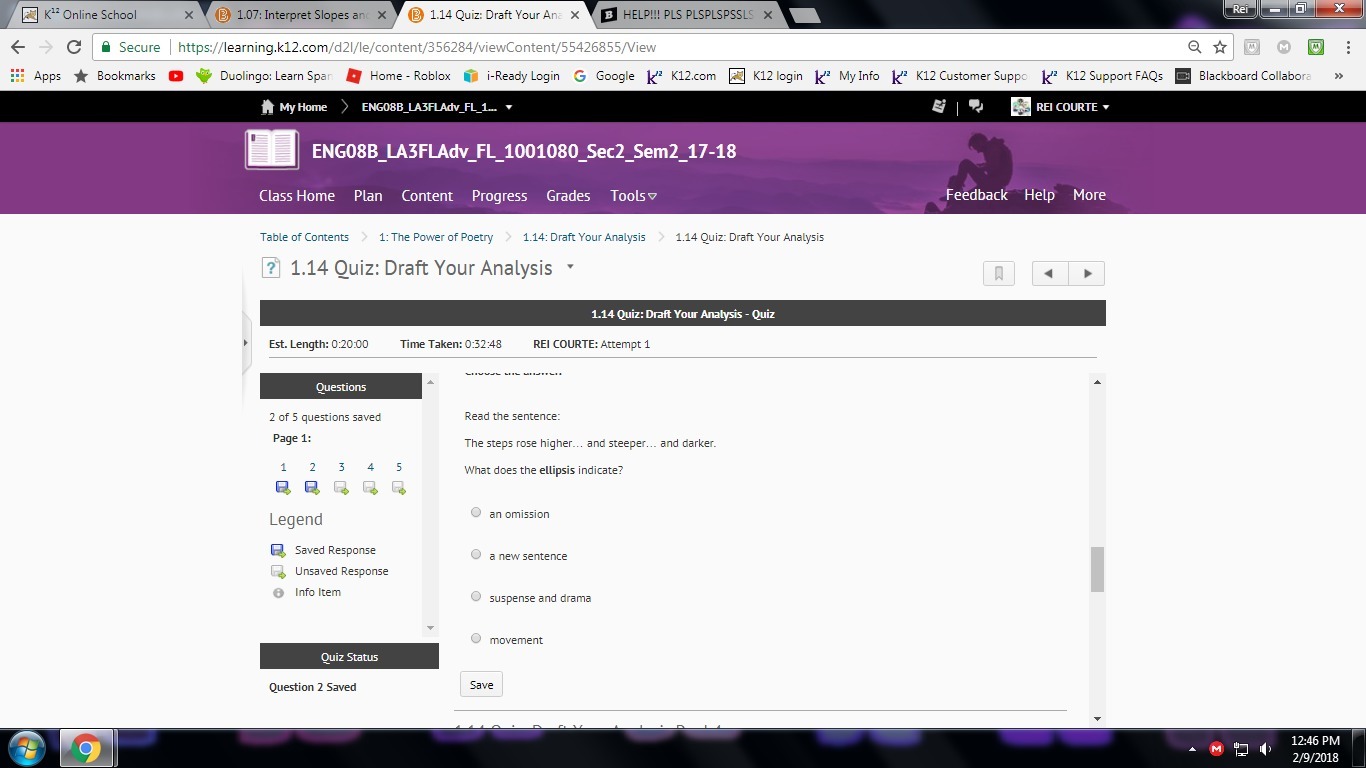Click the browser Back arrow

point(18,47)
